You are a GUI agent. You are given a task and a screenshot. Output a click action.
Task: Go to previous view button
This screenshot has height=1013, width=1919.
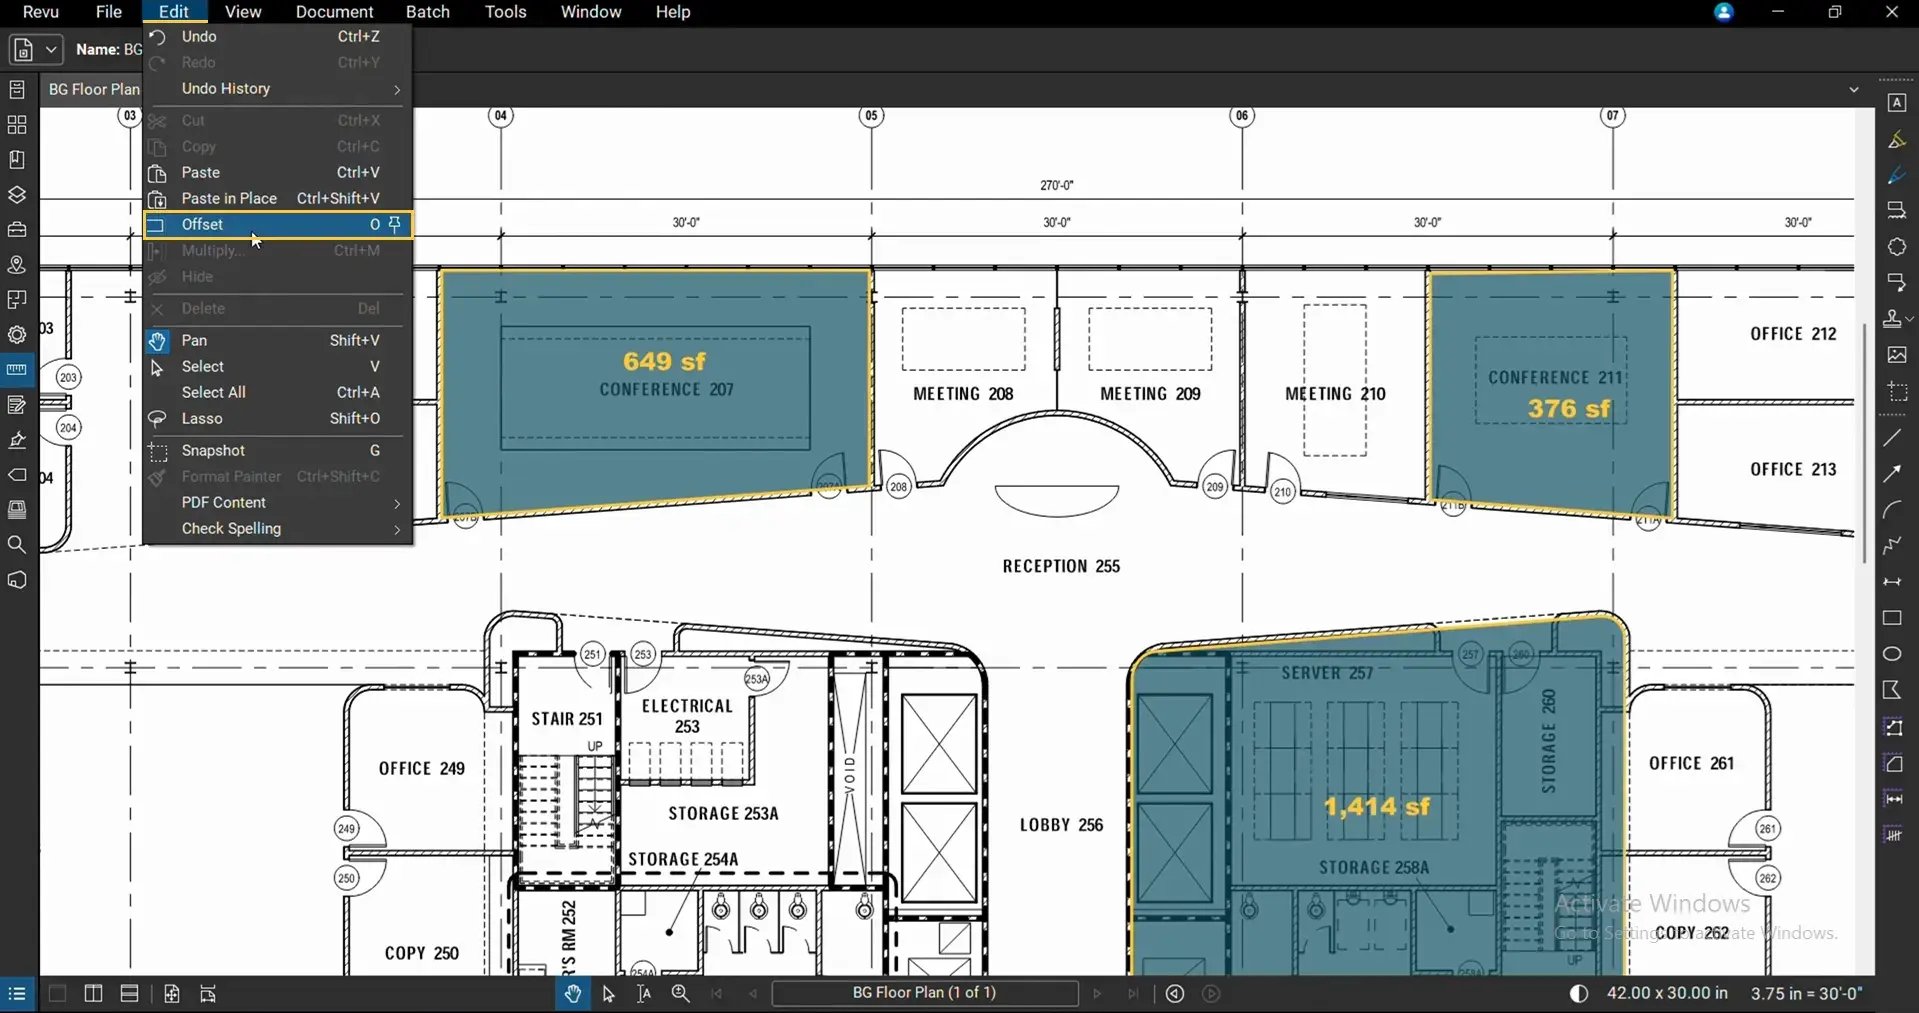(x=1175, y=993)
